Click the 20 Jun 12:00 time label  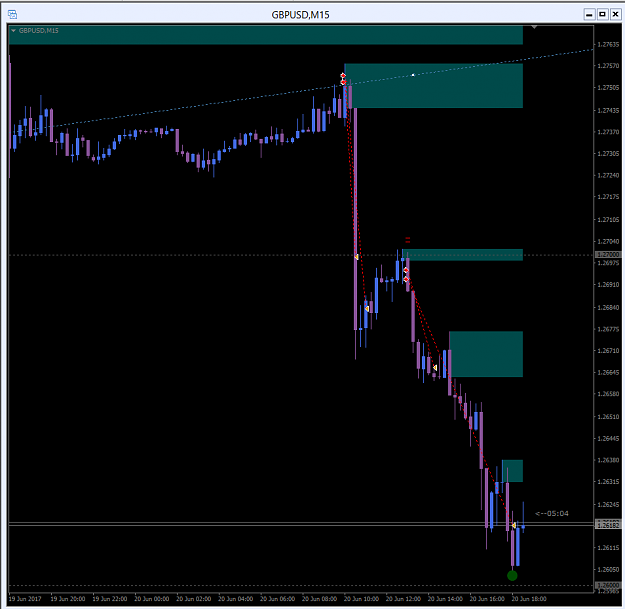(403, 599)
